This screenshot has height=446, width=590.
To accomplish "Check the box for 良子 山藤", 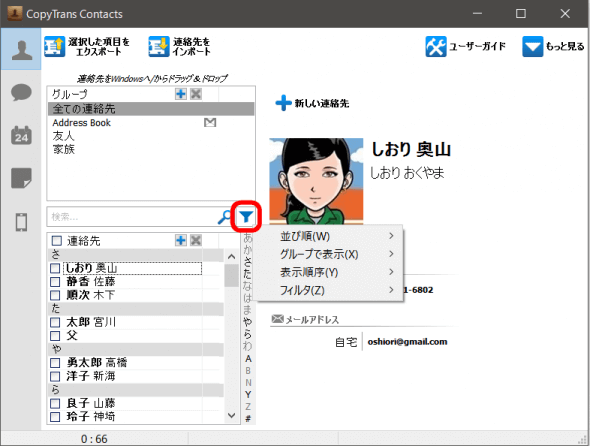I will click(55, 403).
